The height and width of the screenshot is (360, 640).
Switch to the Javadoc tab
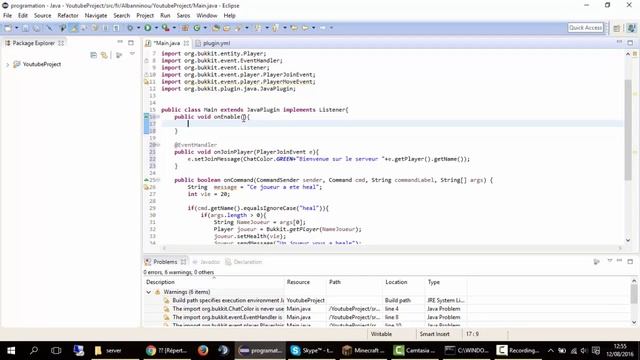[x=206, y=262]
